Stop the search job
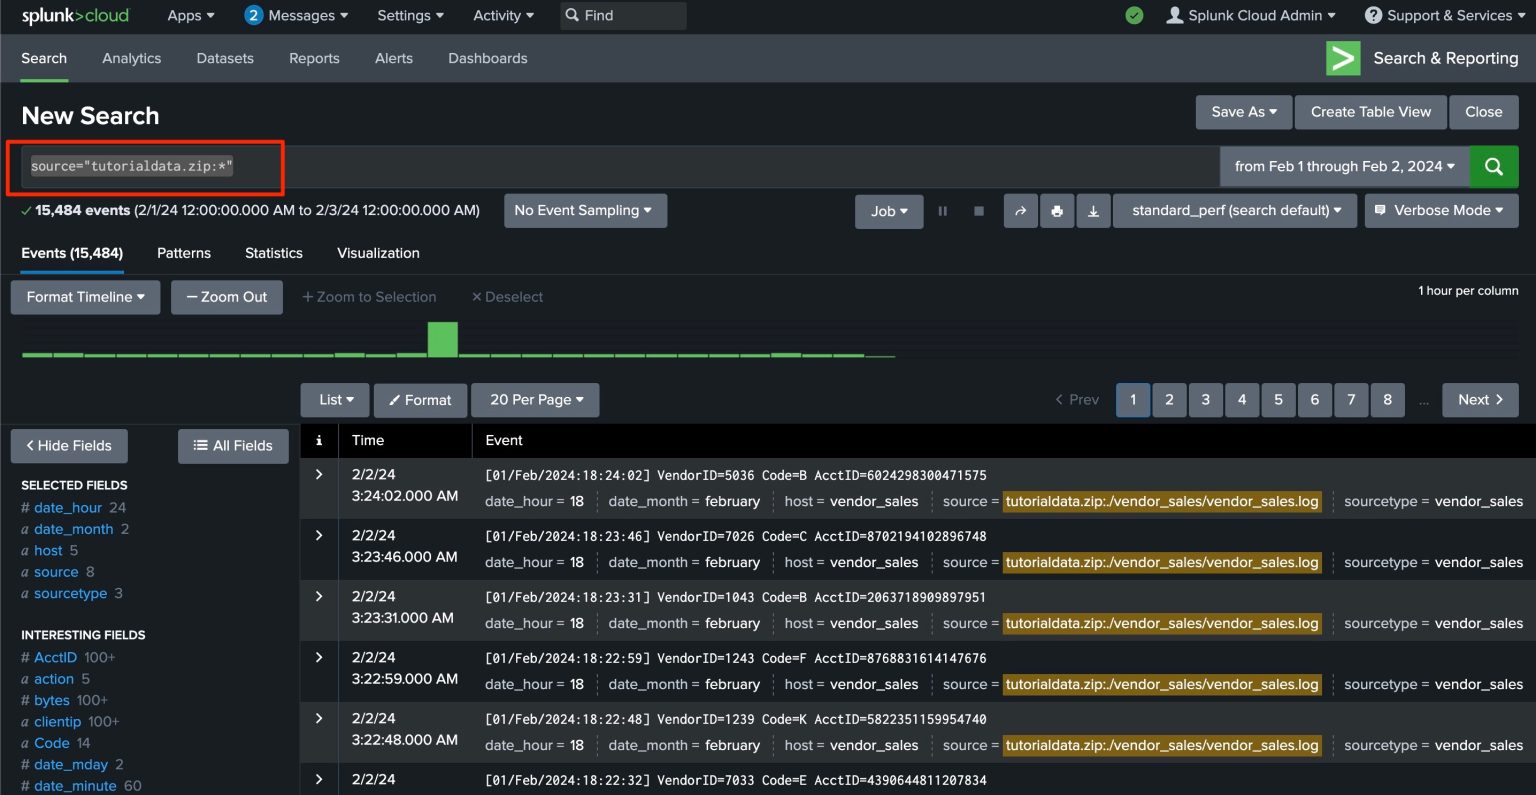Viewport: 1536px width, 795px height. [978, 210]
